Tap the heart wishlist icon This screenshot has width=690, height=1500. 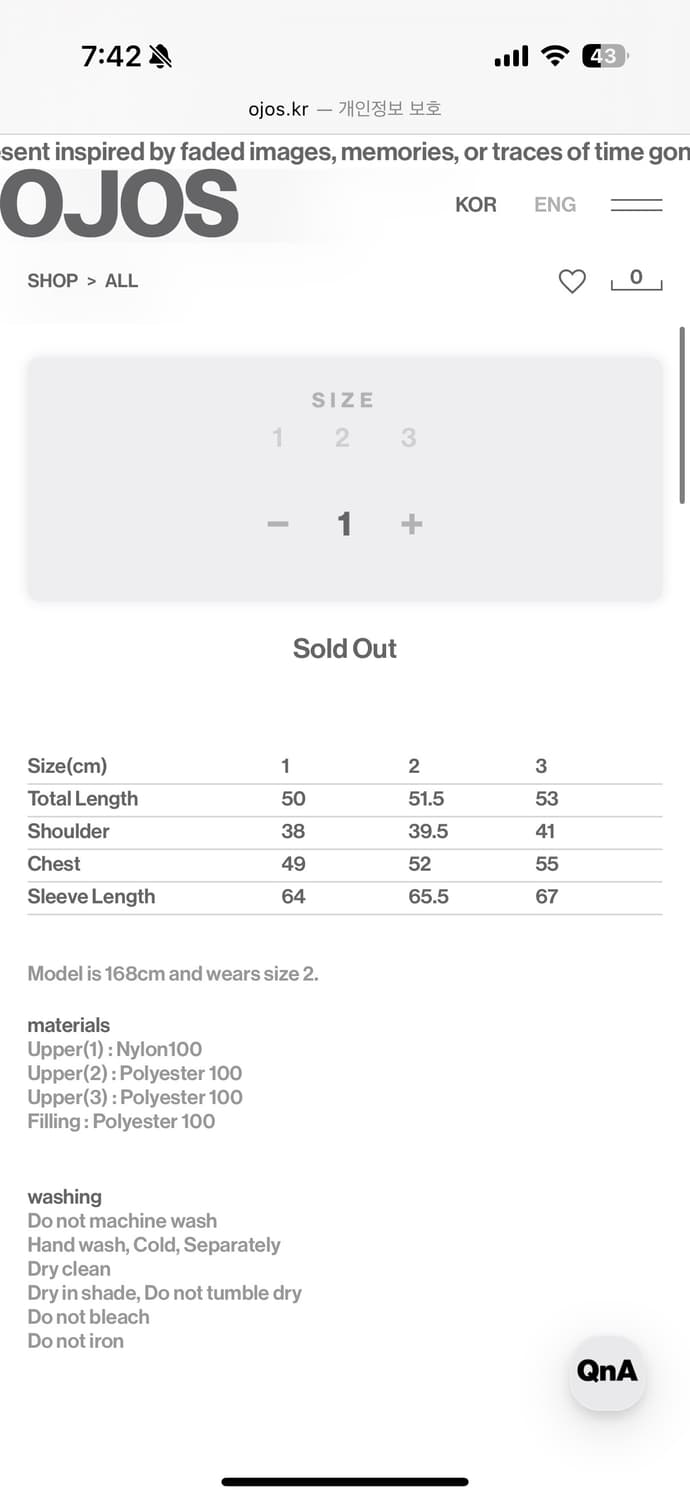(x=572, y=282)
